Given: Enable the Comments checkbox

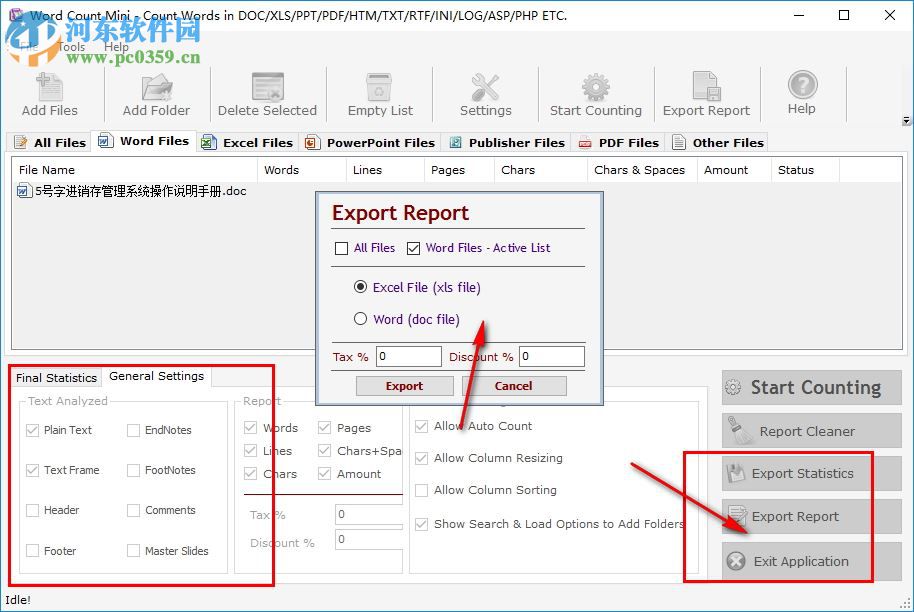Looking at the screenshot, I should [x=133, y=510].
